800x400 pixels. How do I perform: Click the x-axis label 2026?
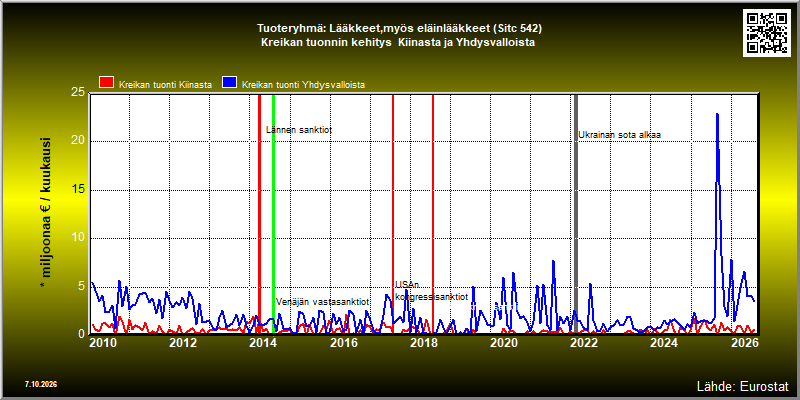click(x=744, y=343)
